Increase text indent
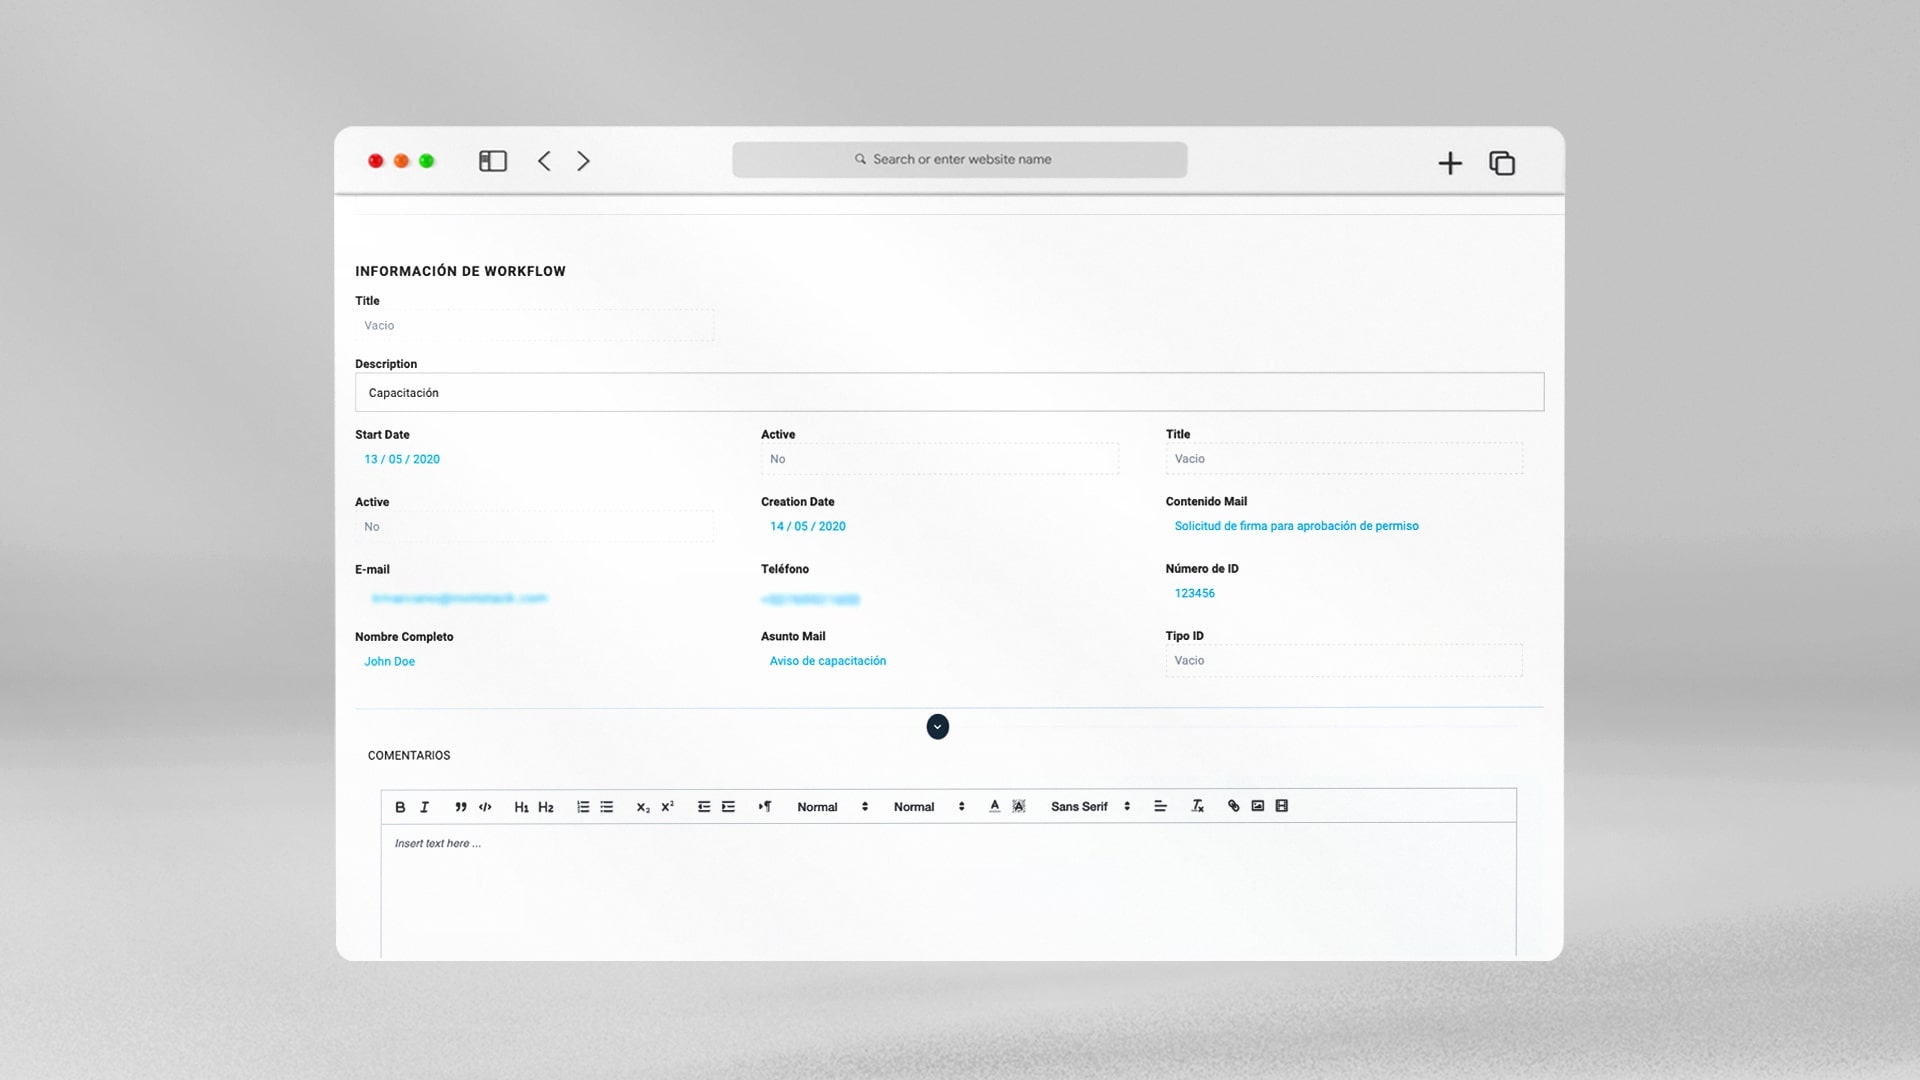Viewport: 1920px width, 1080px height. (728, 807)
